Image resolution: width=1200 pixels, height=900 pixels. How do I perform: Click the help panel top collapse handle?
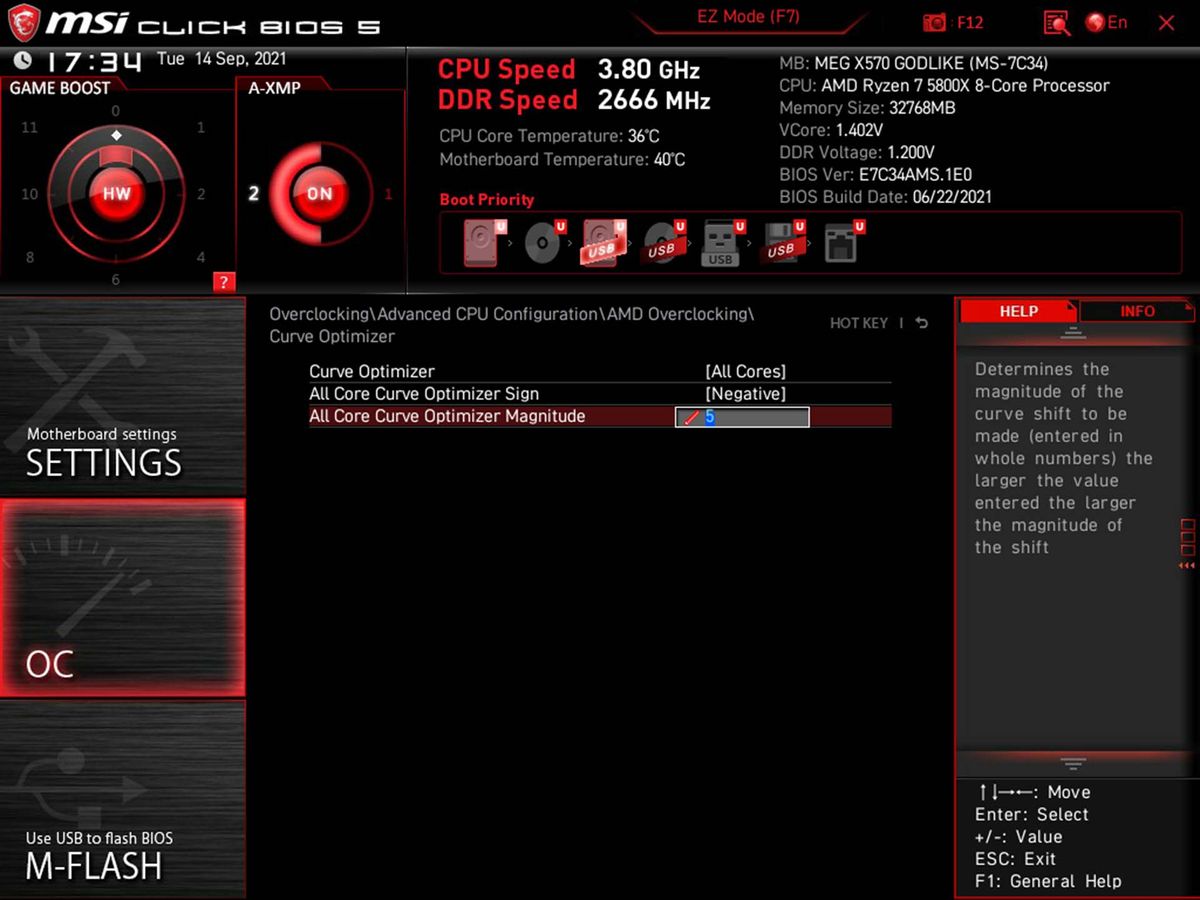point(1073,332)
